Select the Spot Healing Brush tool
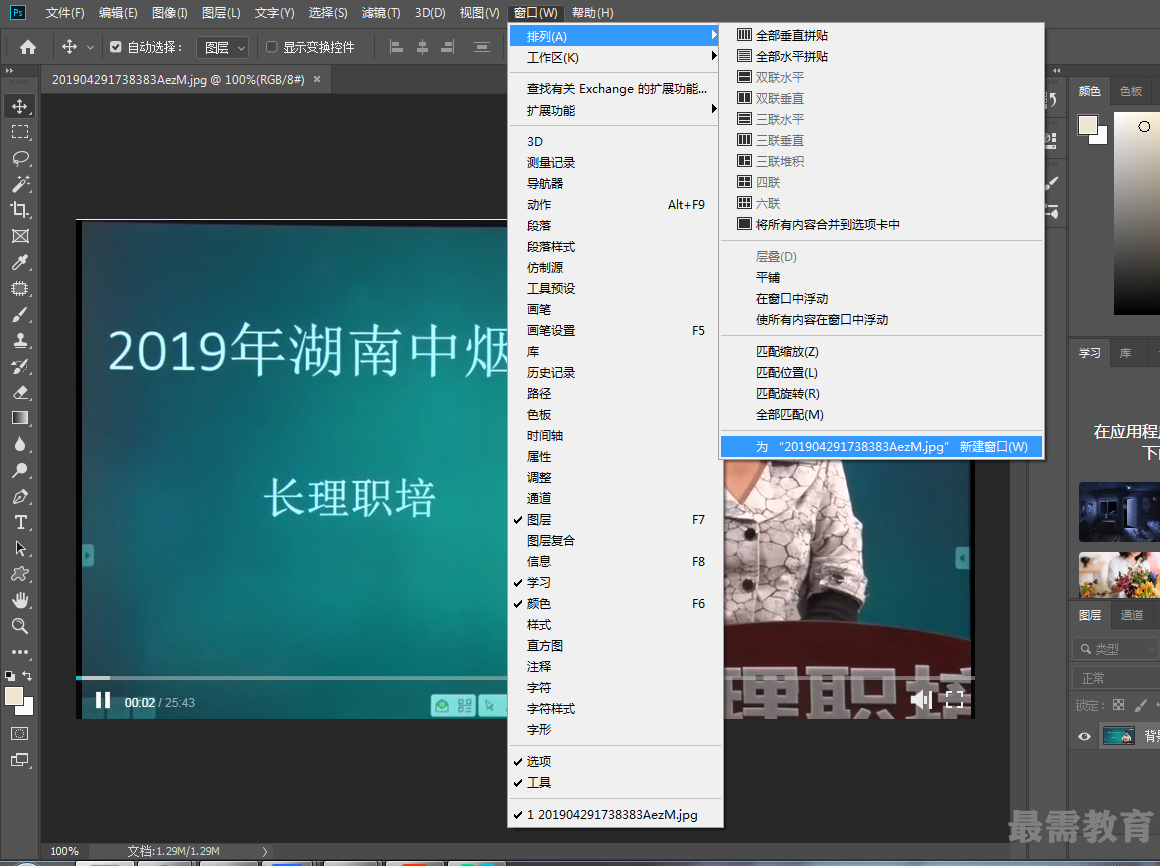 (x=20, y=288)
